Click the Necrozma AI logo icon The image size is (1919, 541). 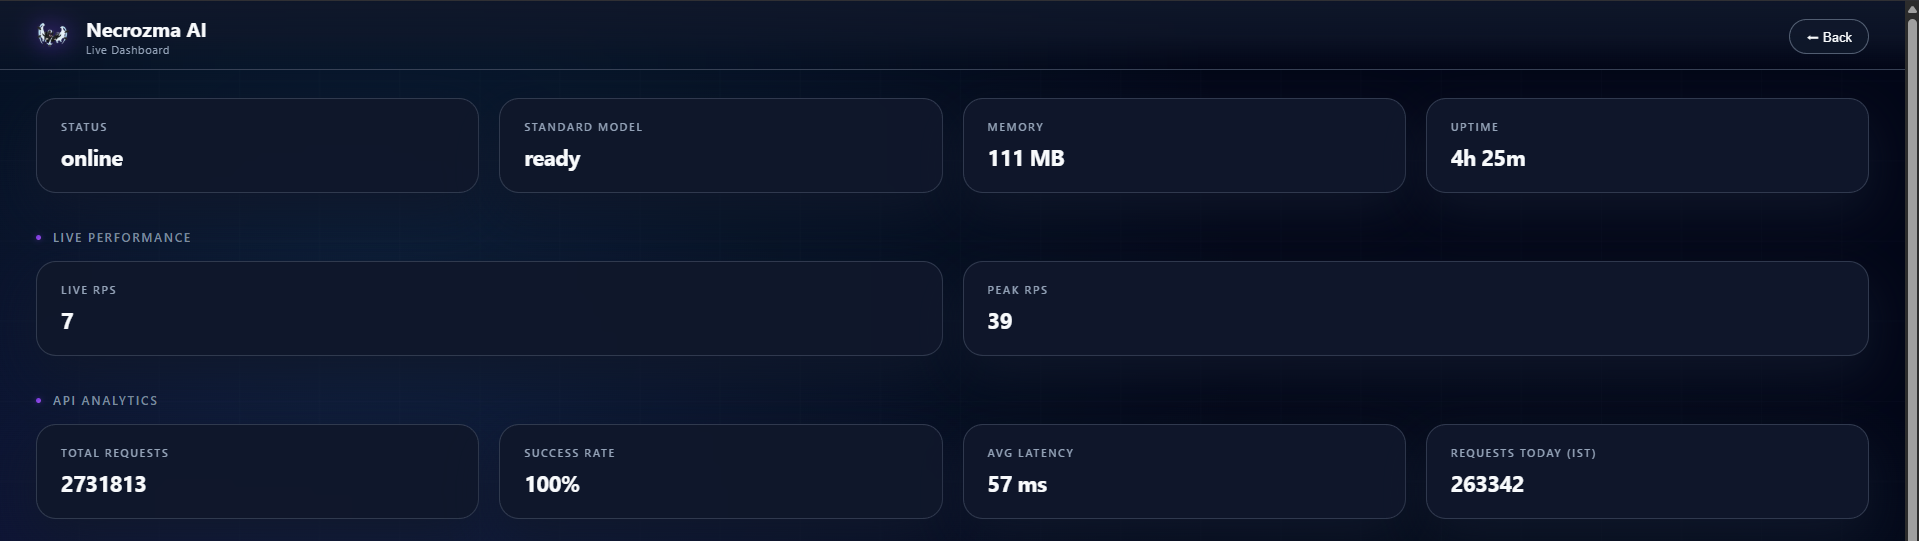coord(52,36)
